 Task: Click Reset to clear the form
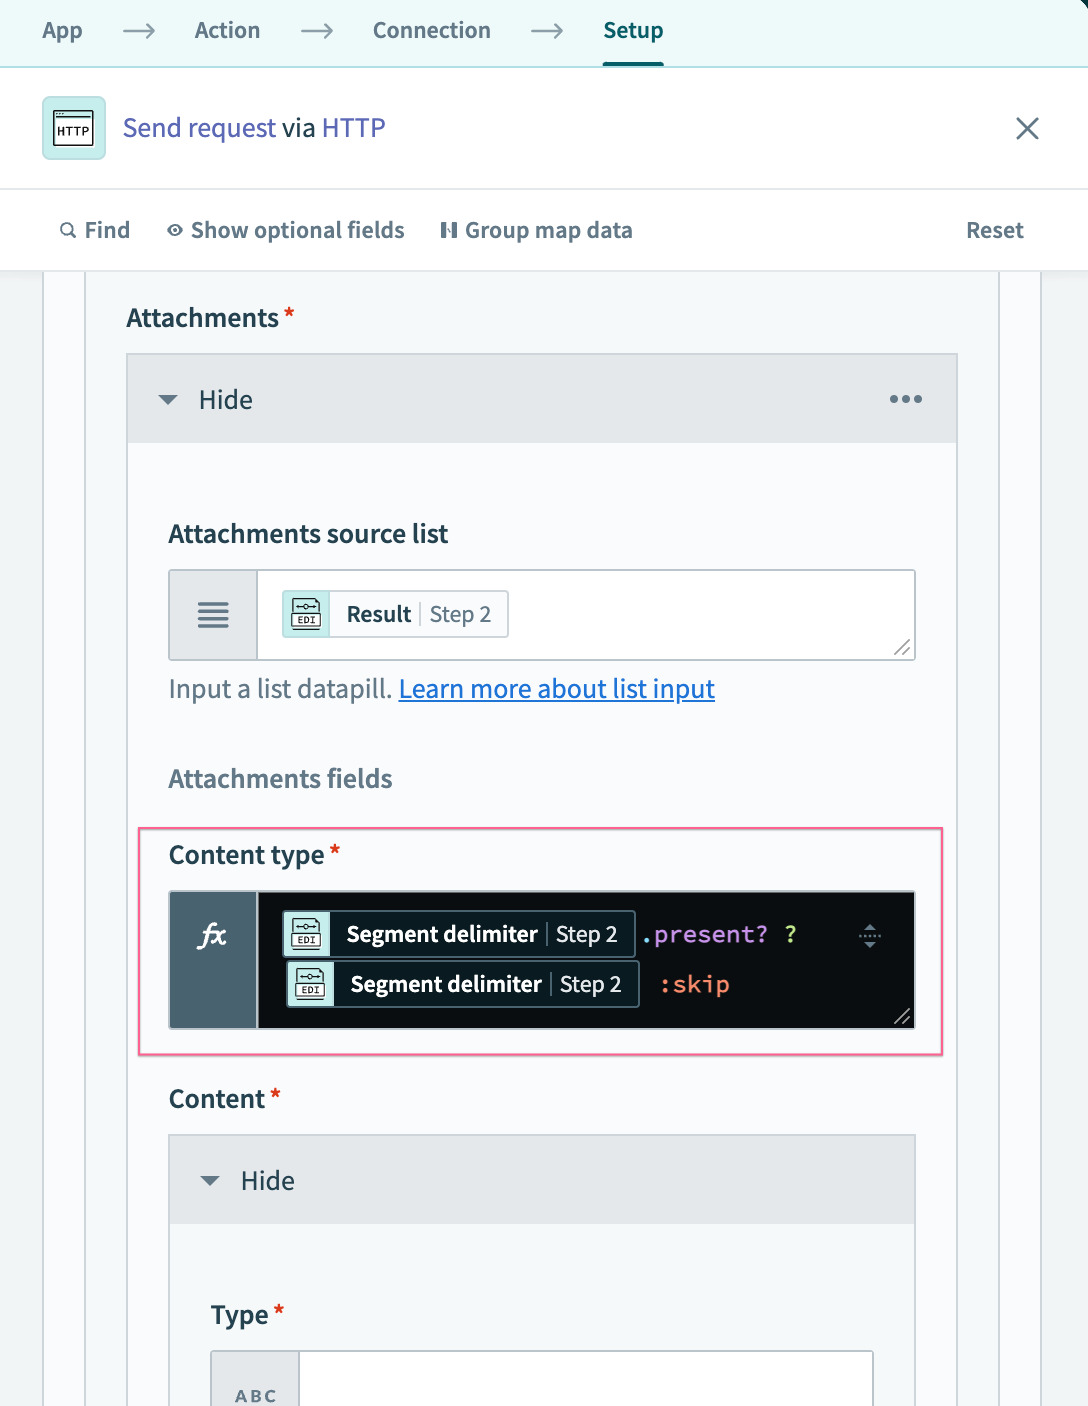coord(994,230)
